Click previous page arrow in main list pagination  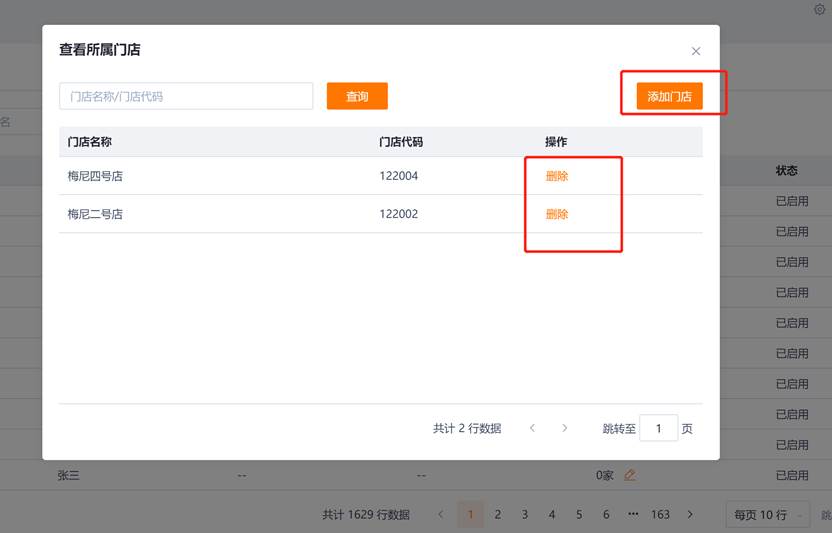[441, 514]
